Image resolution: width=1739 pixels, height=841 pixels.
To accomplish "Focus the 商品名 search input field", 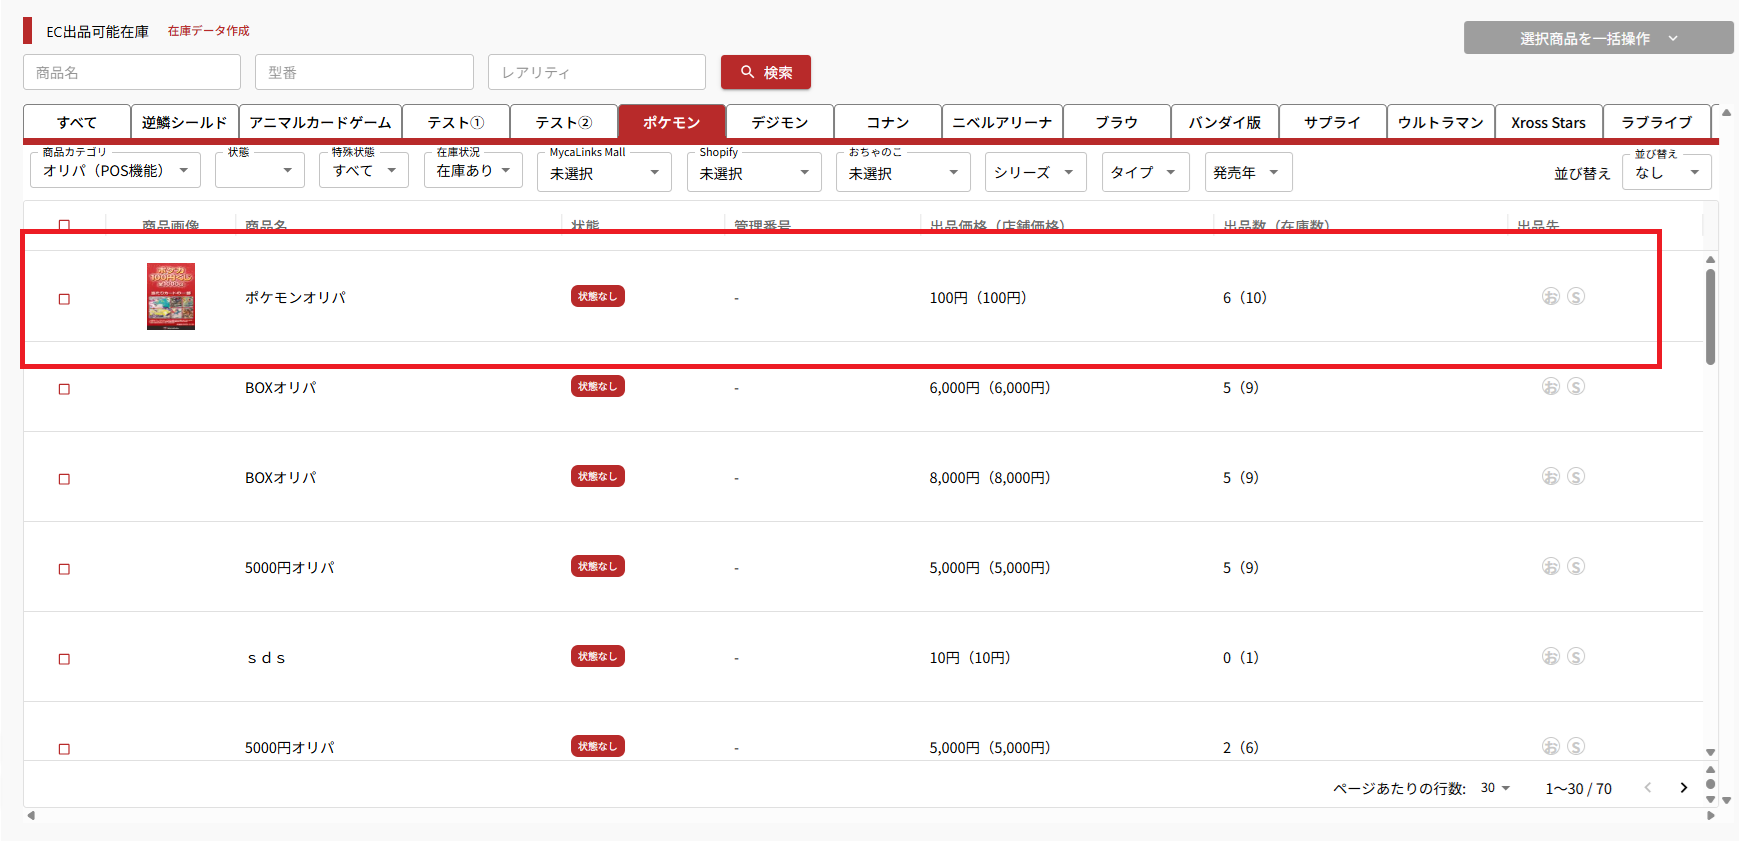I will click(132, 73).
